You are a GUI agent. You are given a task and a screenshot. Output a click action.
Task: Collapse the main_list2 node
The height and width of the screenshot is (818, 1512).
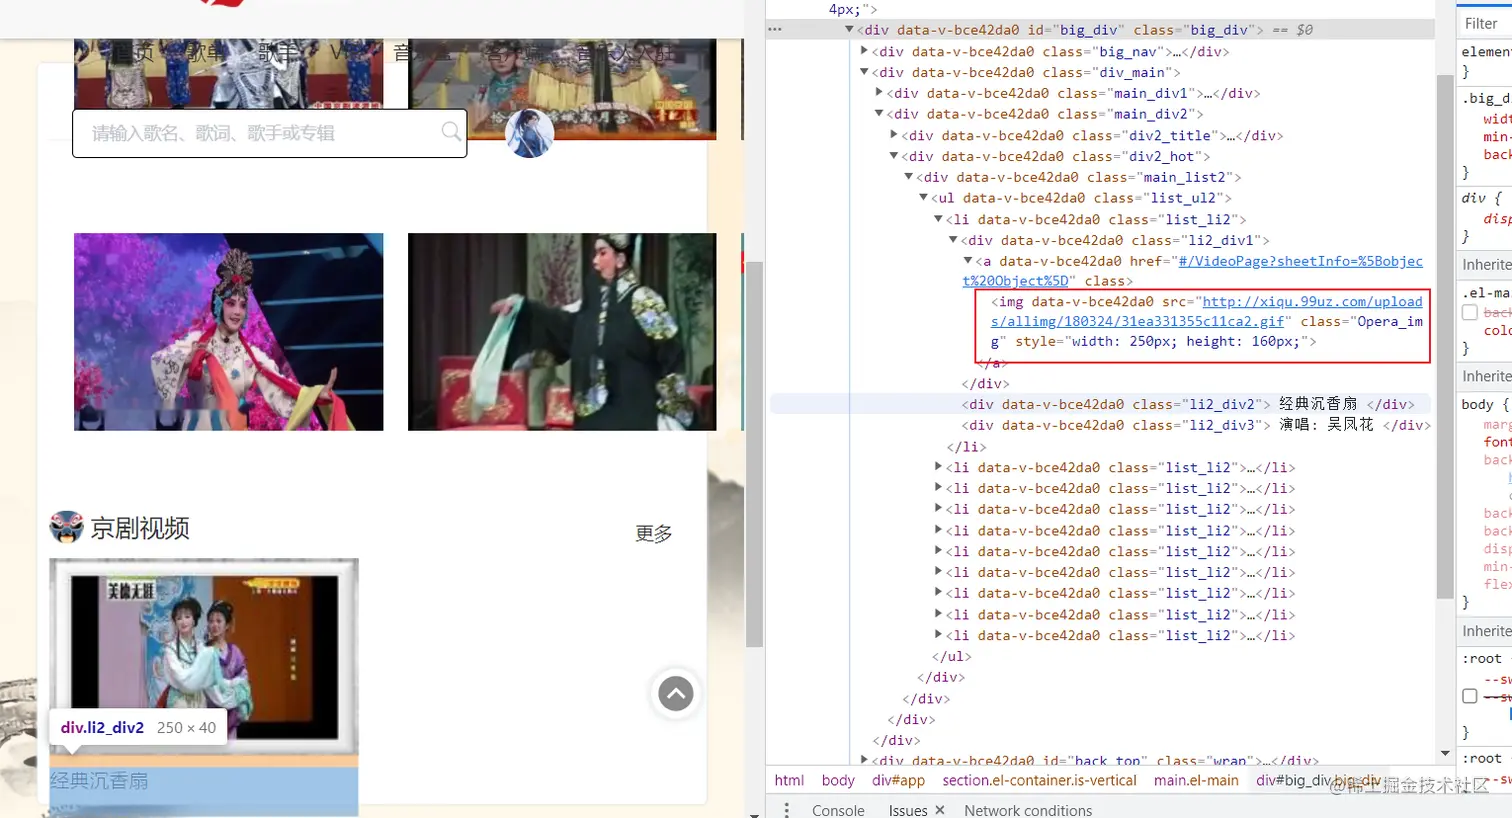pyautogui.click(x=909, y=177)
